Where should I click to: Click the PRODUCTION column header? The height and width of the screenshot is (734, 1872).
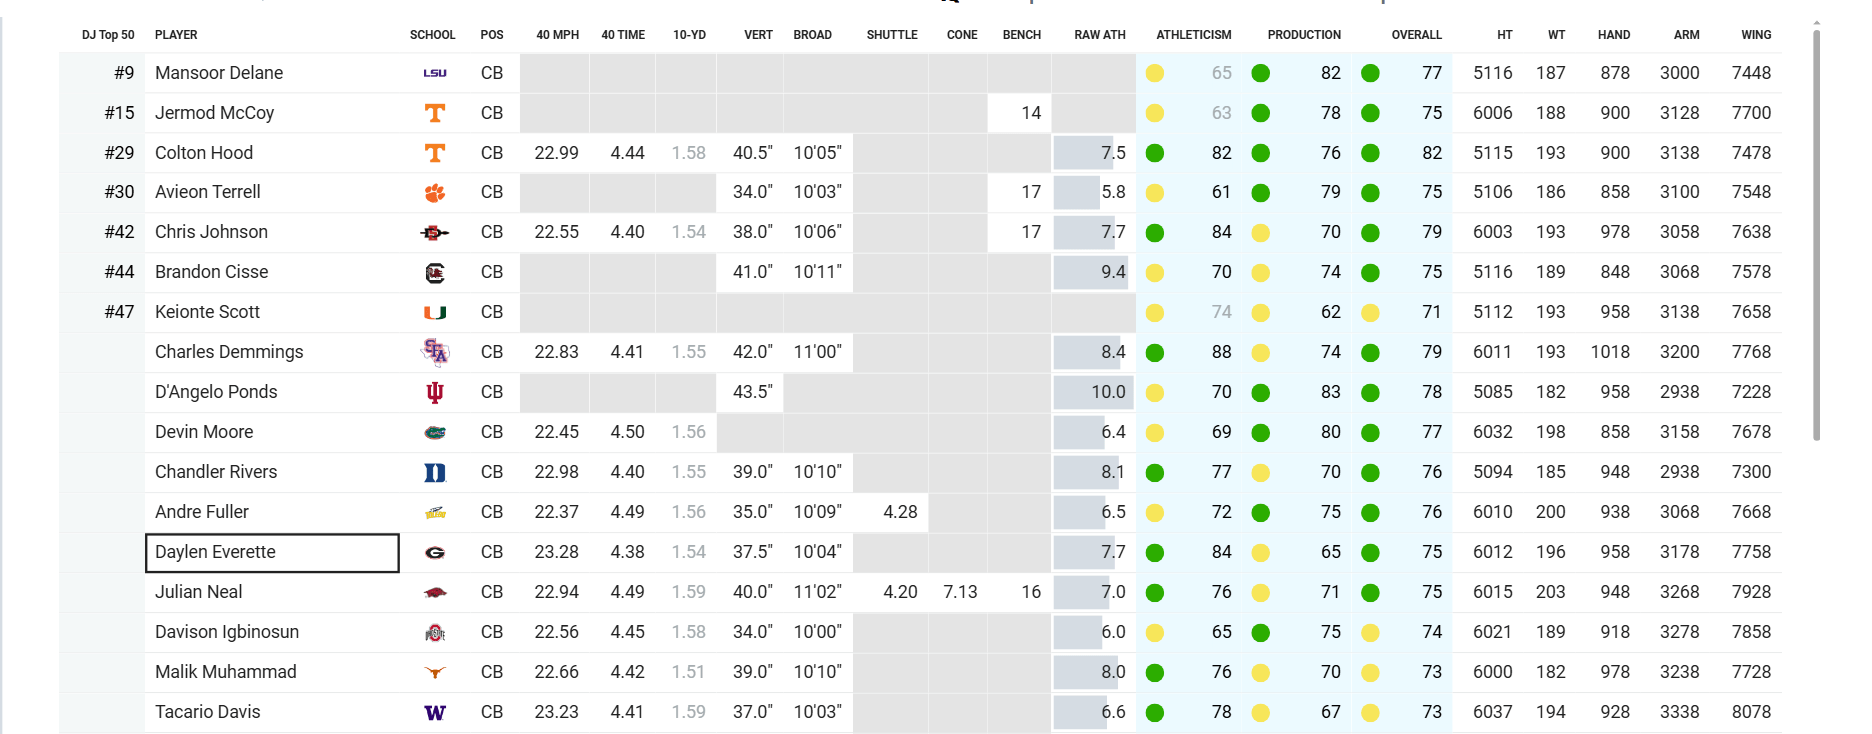point(1304,35)
